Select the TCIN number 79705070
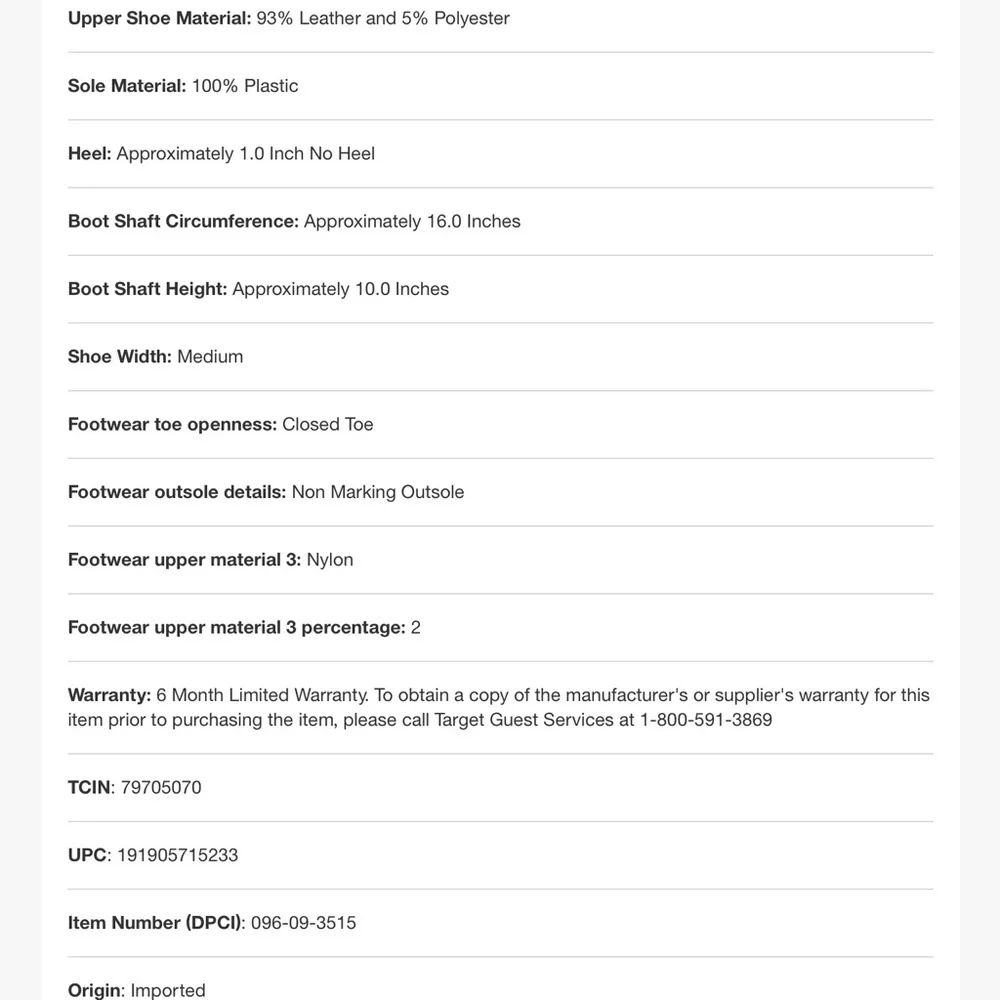 tap(161, 788)
